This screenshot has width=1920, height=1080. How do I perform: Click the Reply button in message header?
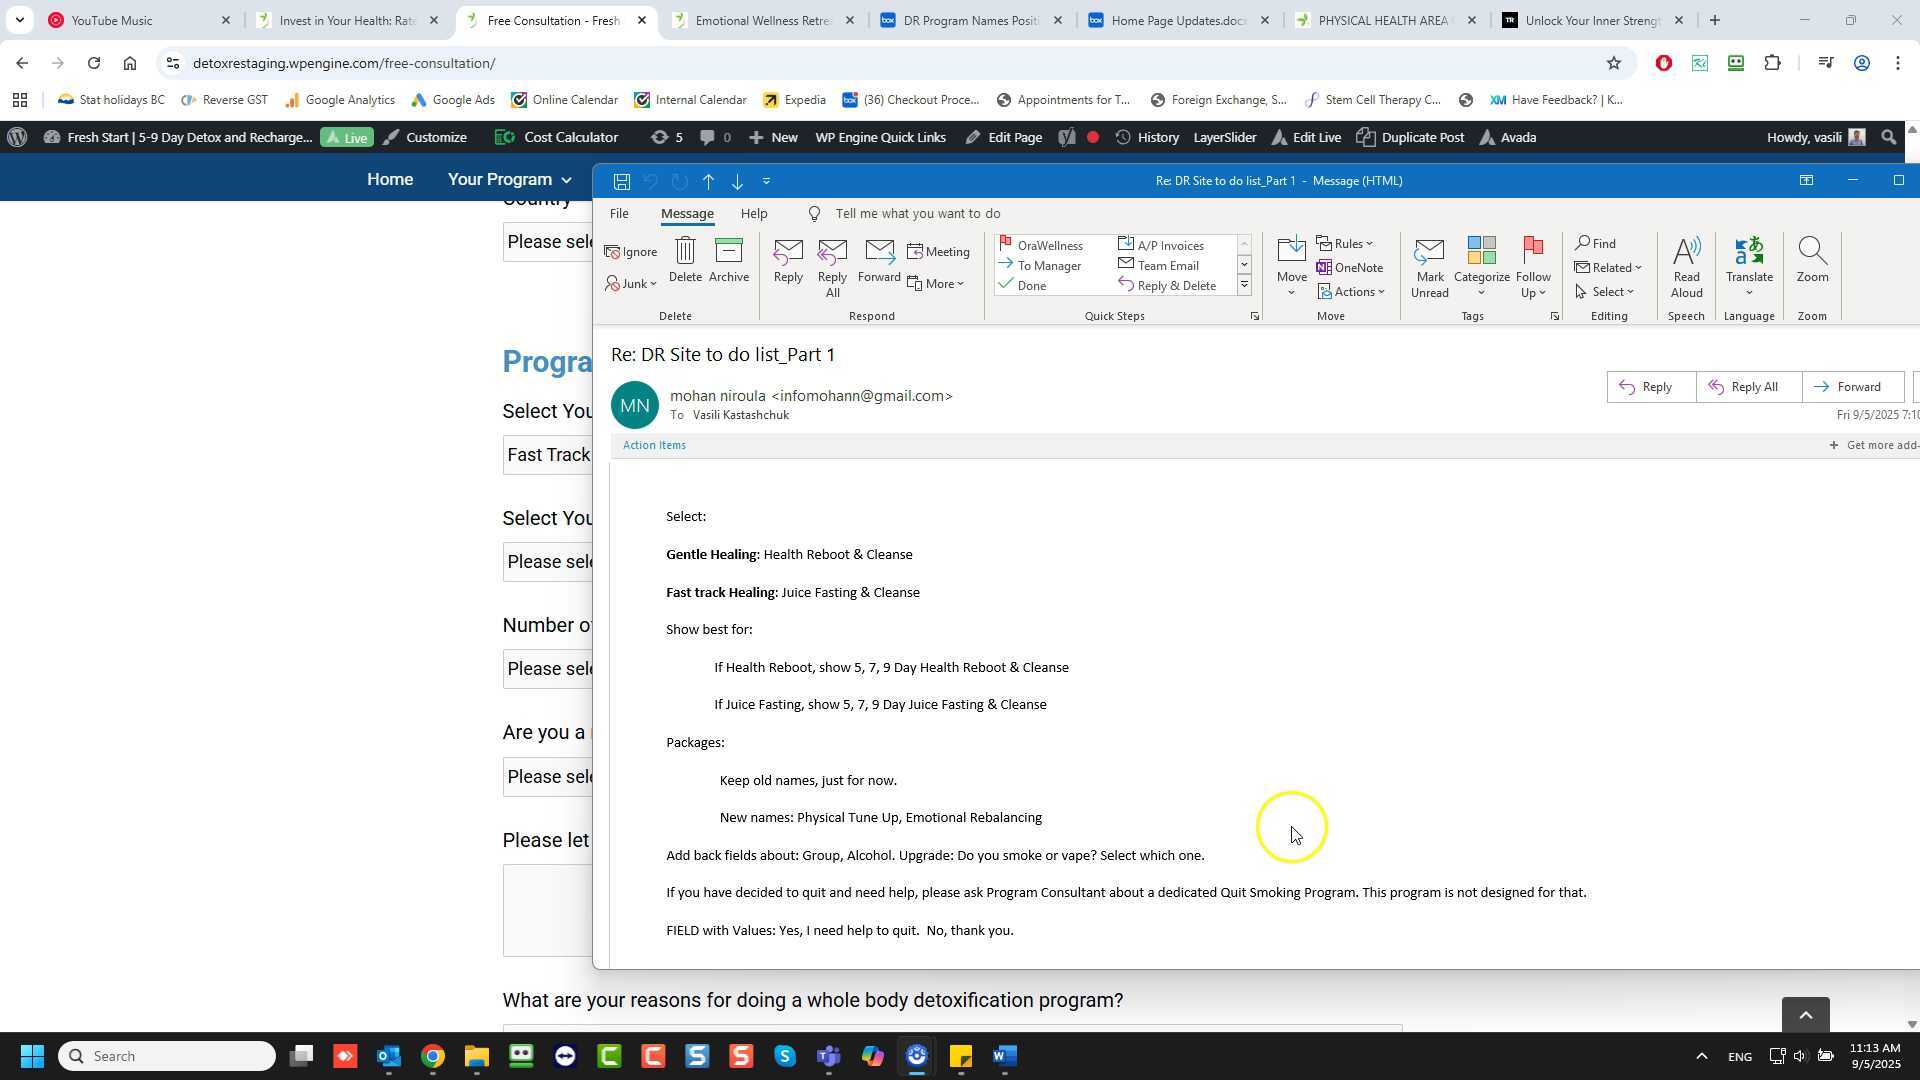pos(1650,387)
